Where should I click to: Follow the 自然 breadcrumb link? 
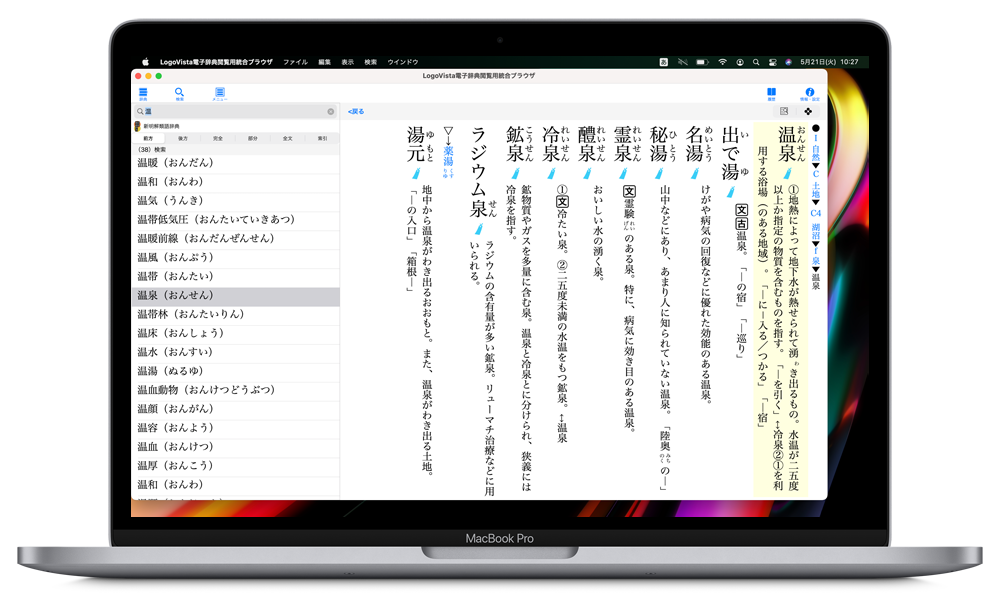[816, 153]
